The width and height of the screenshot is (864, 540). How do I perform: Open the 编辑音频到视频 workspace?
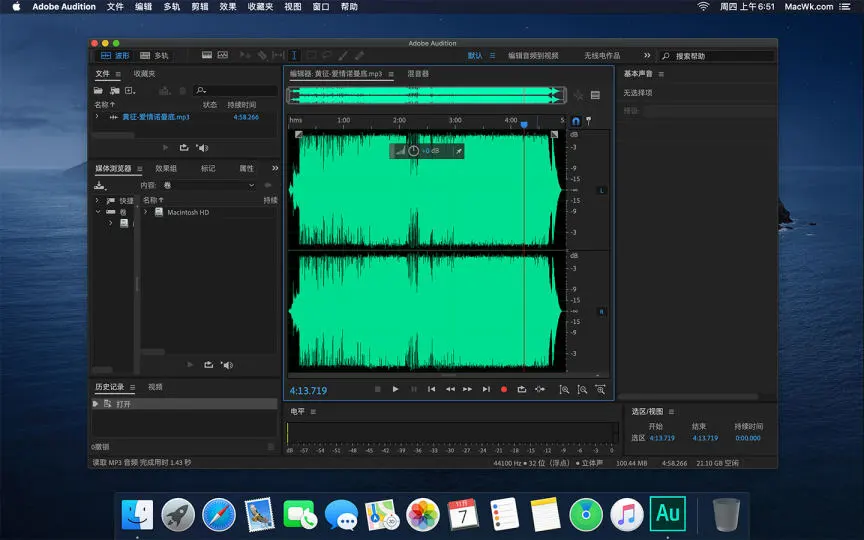point(533,56)
